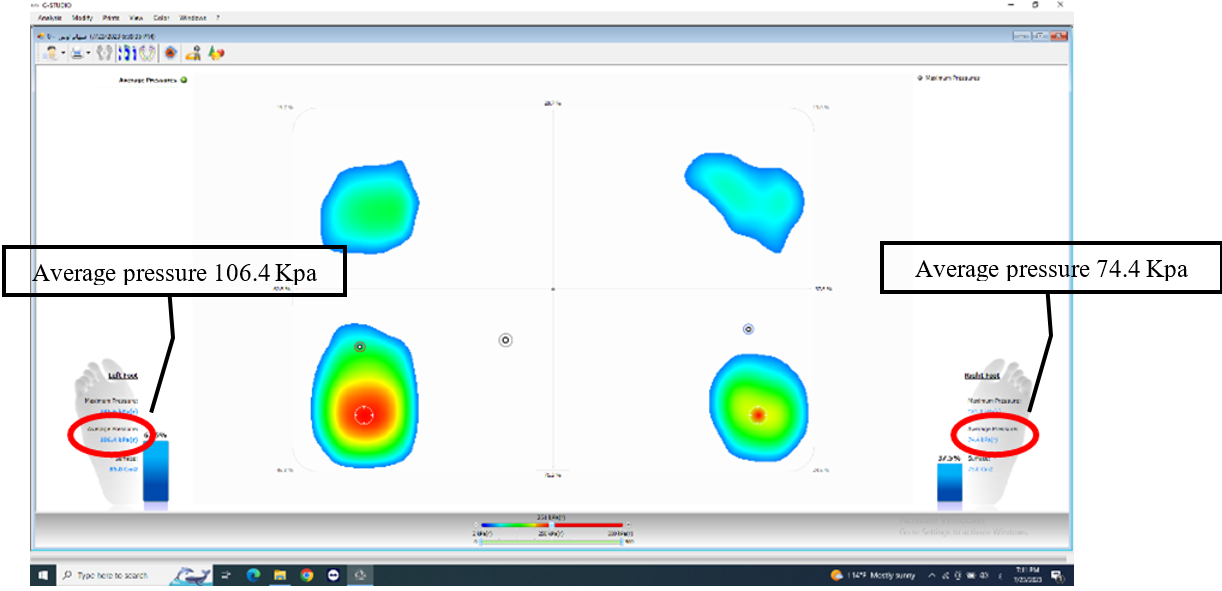Click the 3D colored peaks icon
Viewport: 1222px width, 591px height.
pyautogui.click(x=216, y=53)
